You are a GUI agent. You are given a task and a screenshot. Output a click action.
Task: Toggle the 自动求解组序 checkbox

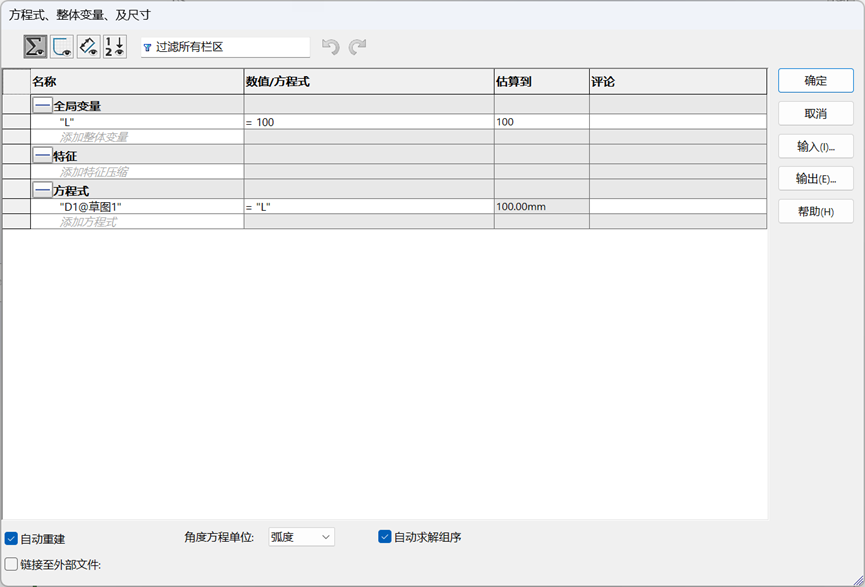tap(385, 537)
